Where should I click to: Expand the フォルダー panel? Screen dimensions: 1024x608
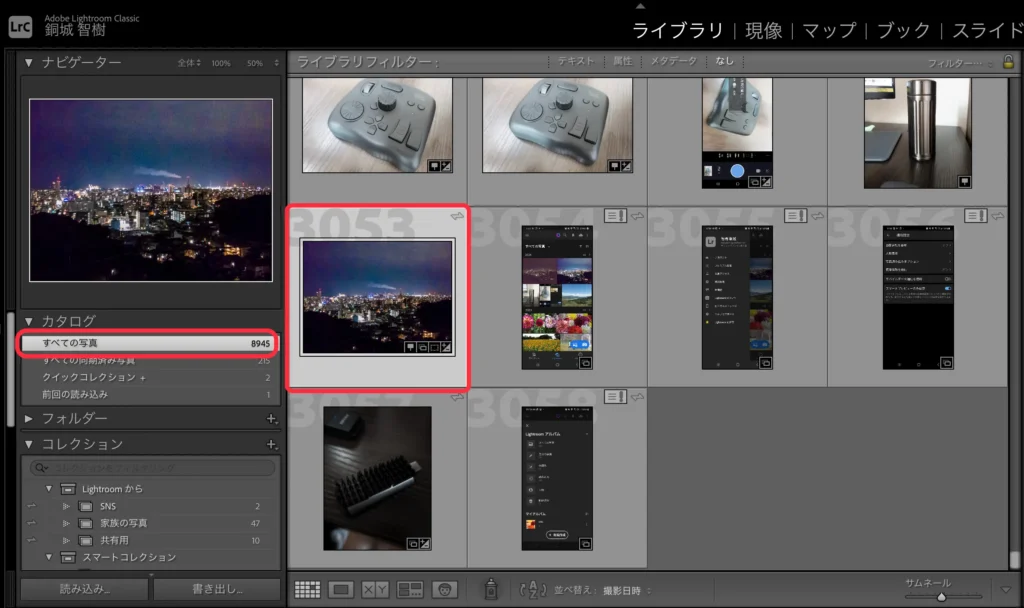tap(28, 418)
